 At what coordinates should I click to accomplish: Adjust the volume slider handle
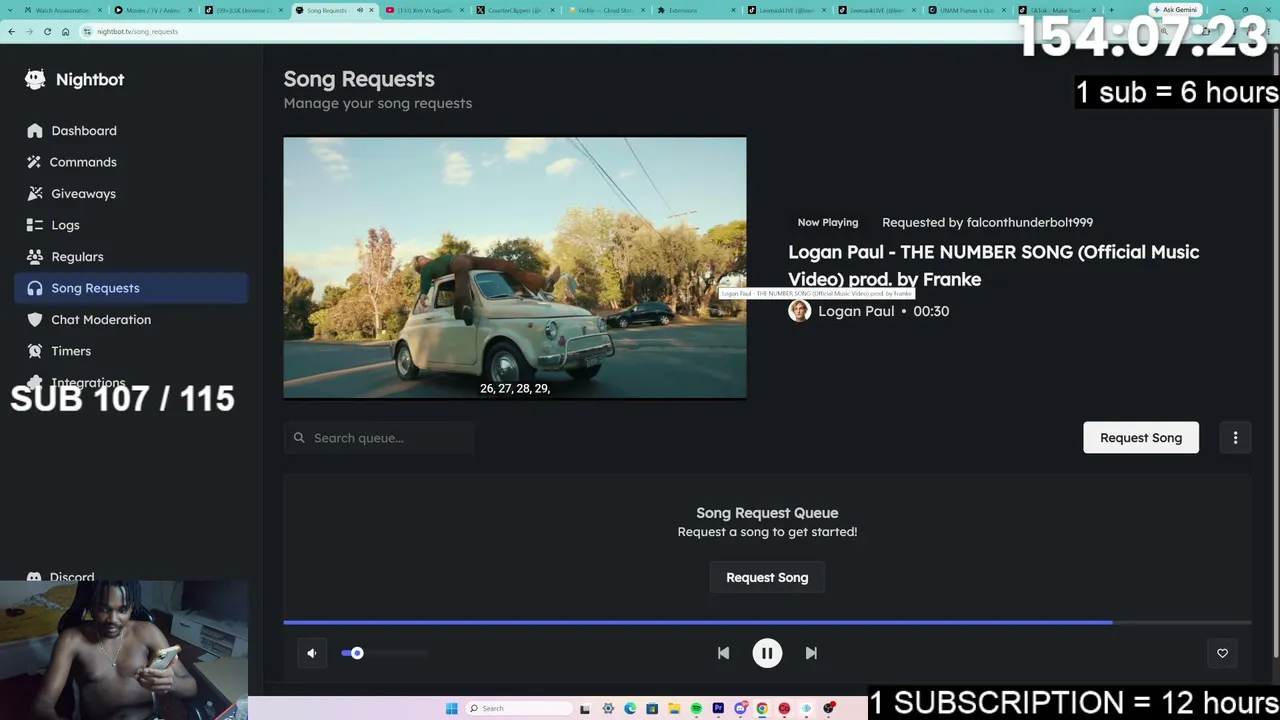point(357,653)
